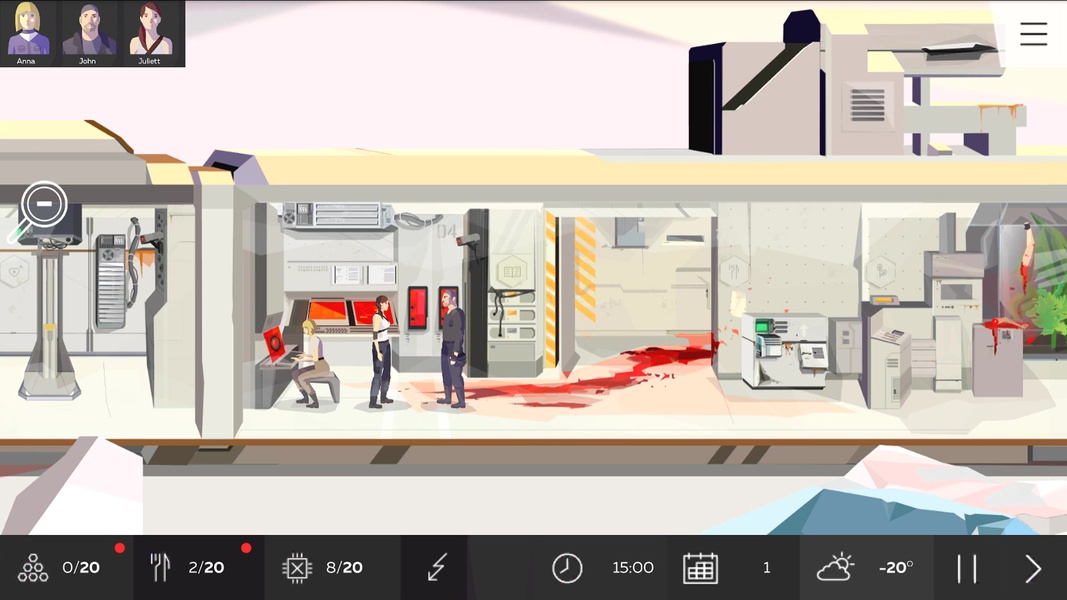1067x600 pixels.
Task: Click the calendar day icon
Action: click(700, 568)
